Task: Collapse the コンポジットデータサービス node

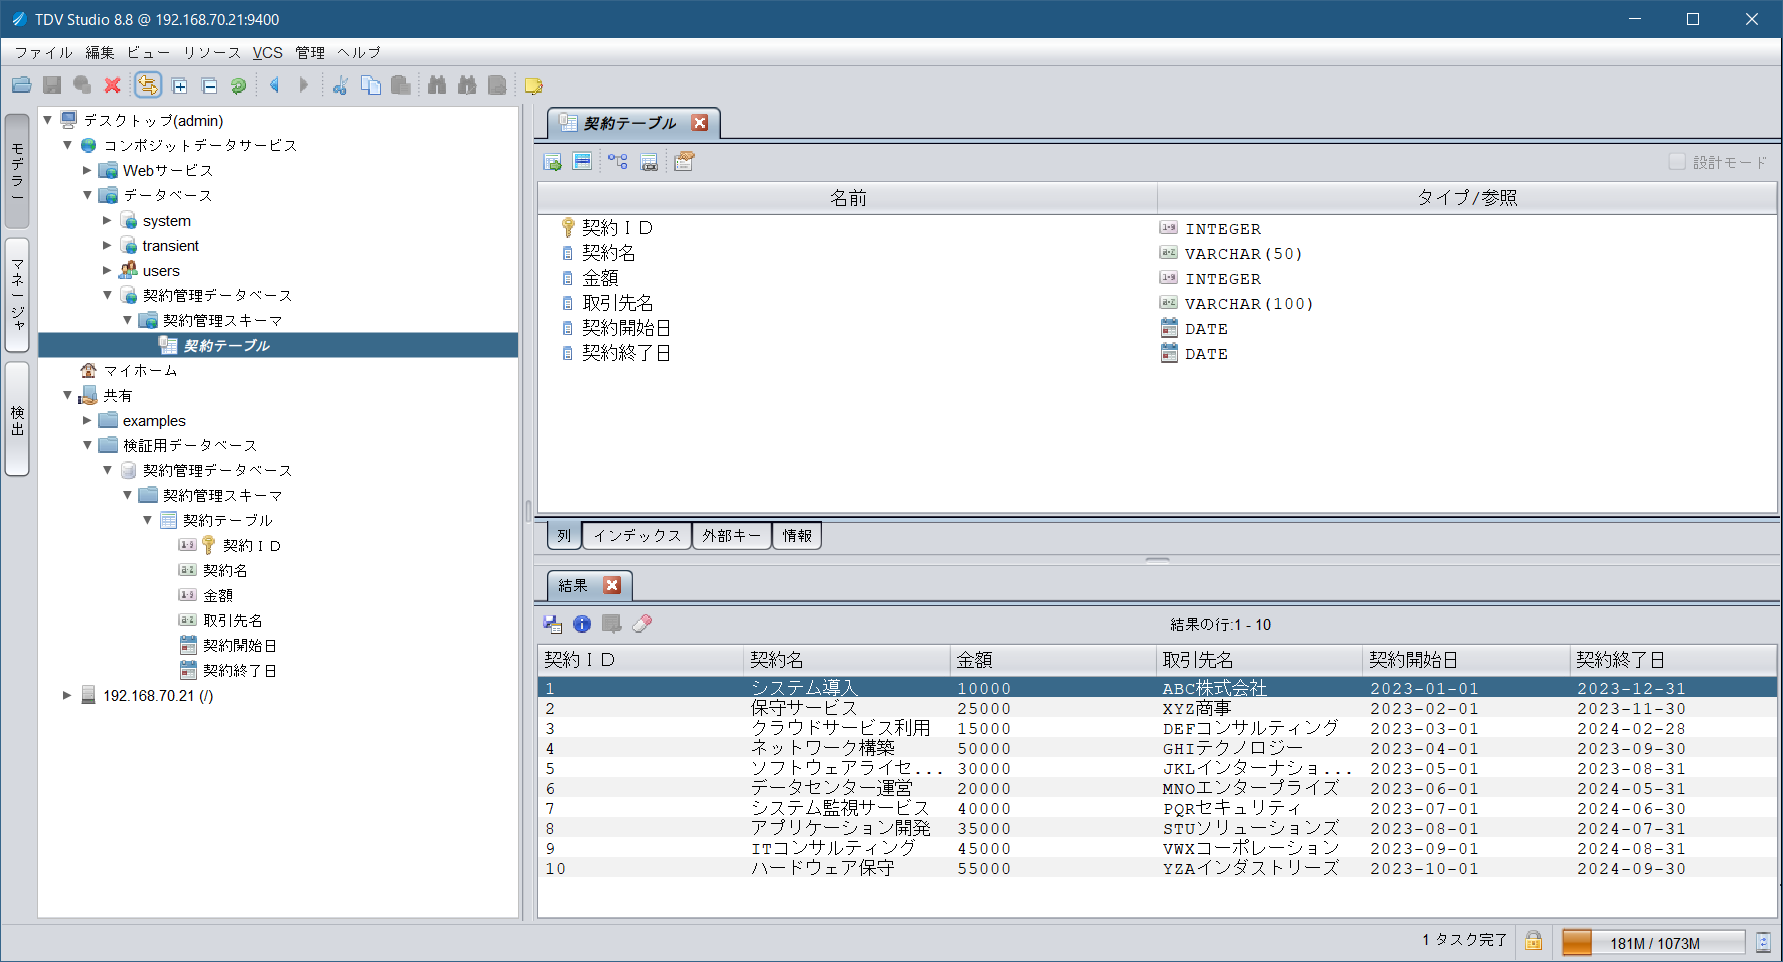Action: (67, 145)
